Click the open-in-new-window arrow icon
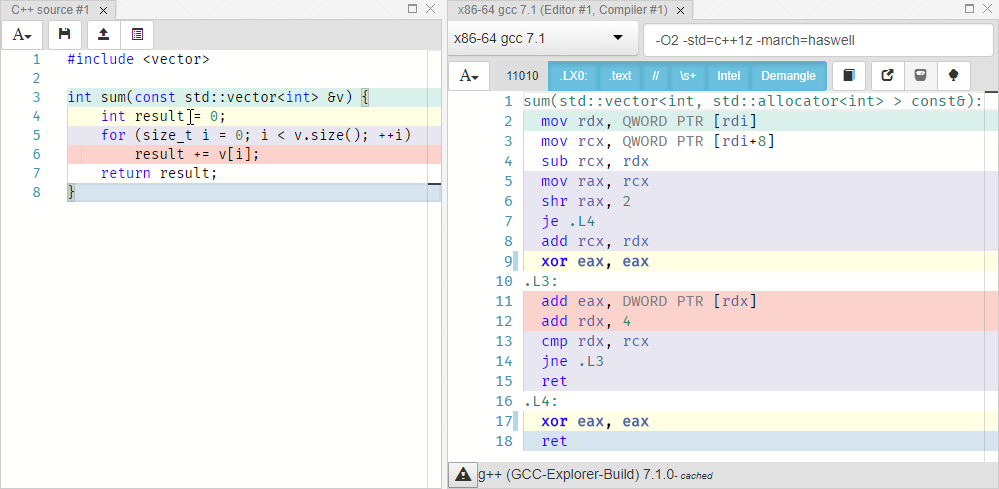 click(x=887, y=76)
